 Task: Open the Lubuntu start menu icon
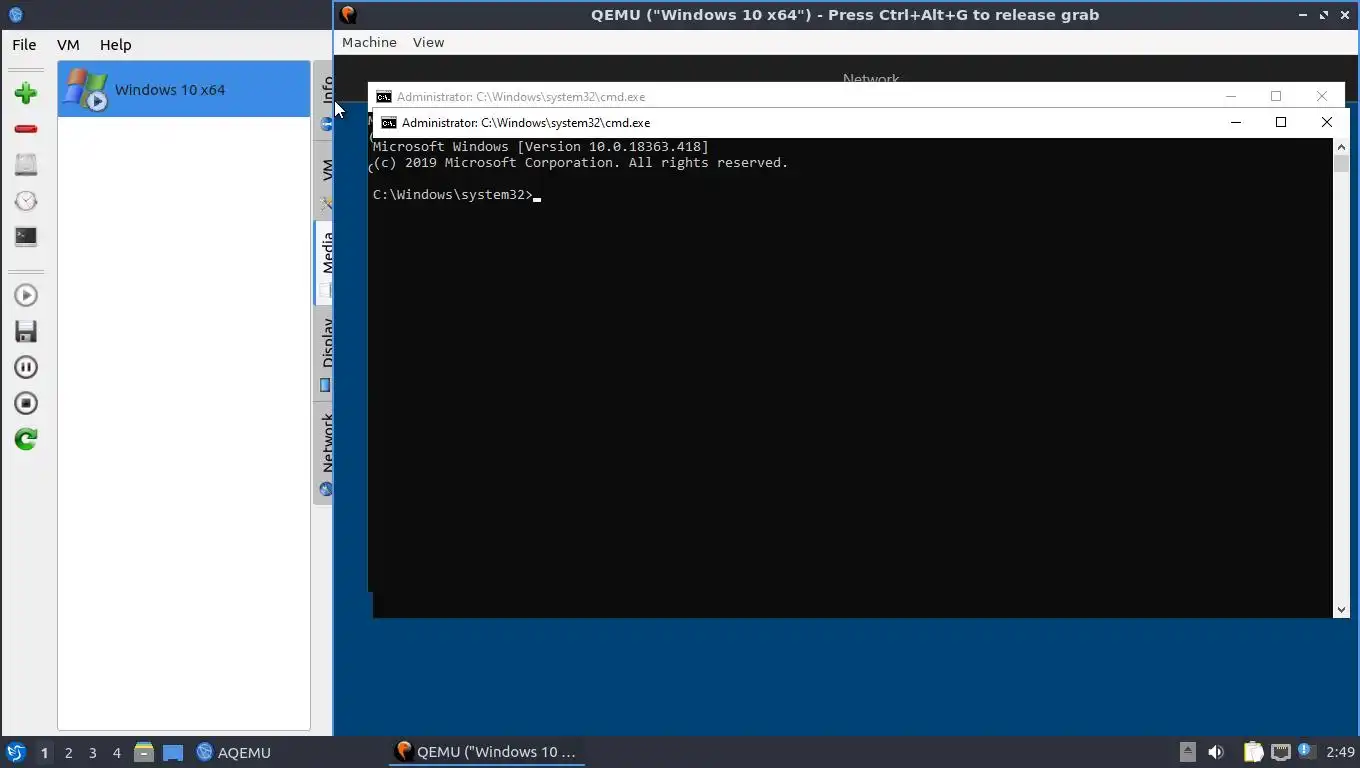point(15,752)
